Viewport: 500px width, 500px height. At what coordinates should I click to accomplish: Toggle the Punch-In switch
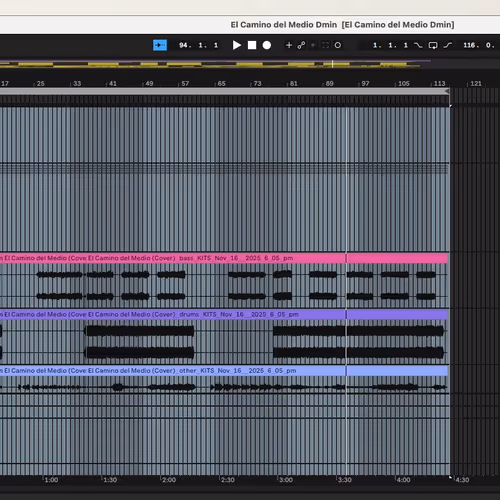click(x=418, y=45)
